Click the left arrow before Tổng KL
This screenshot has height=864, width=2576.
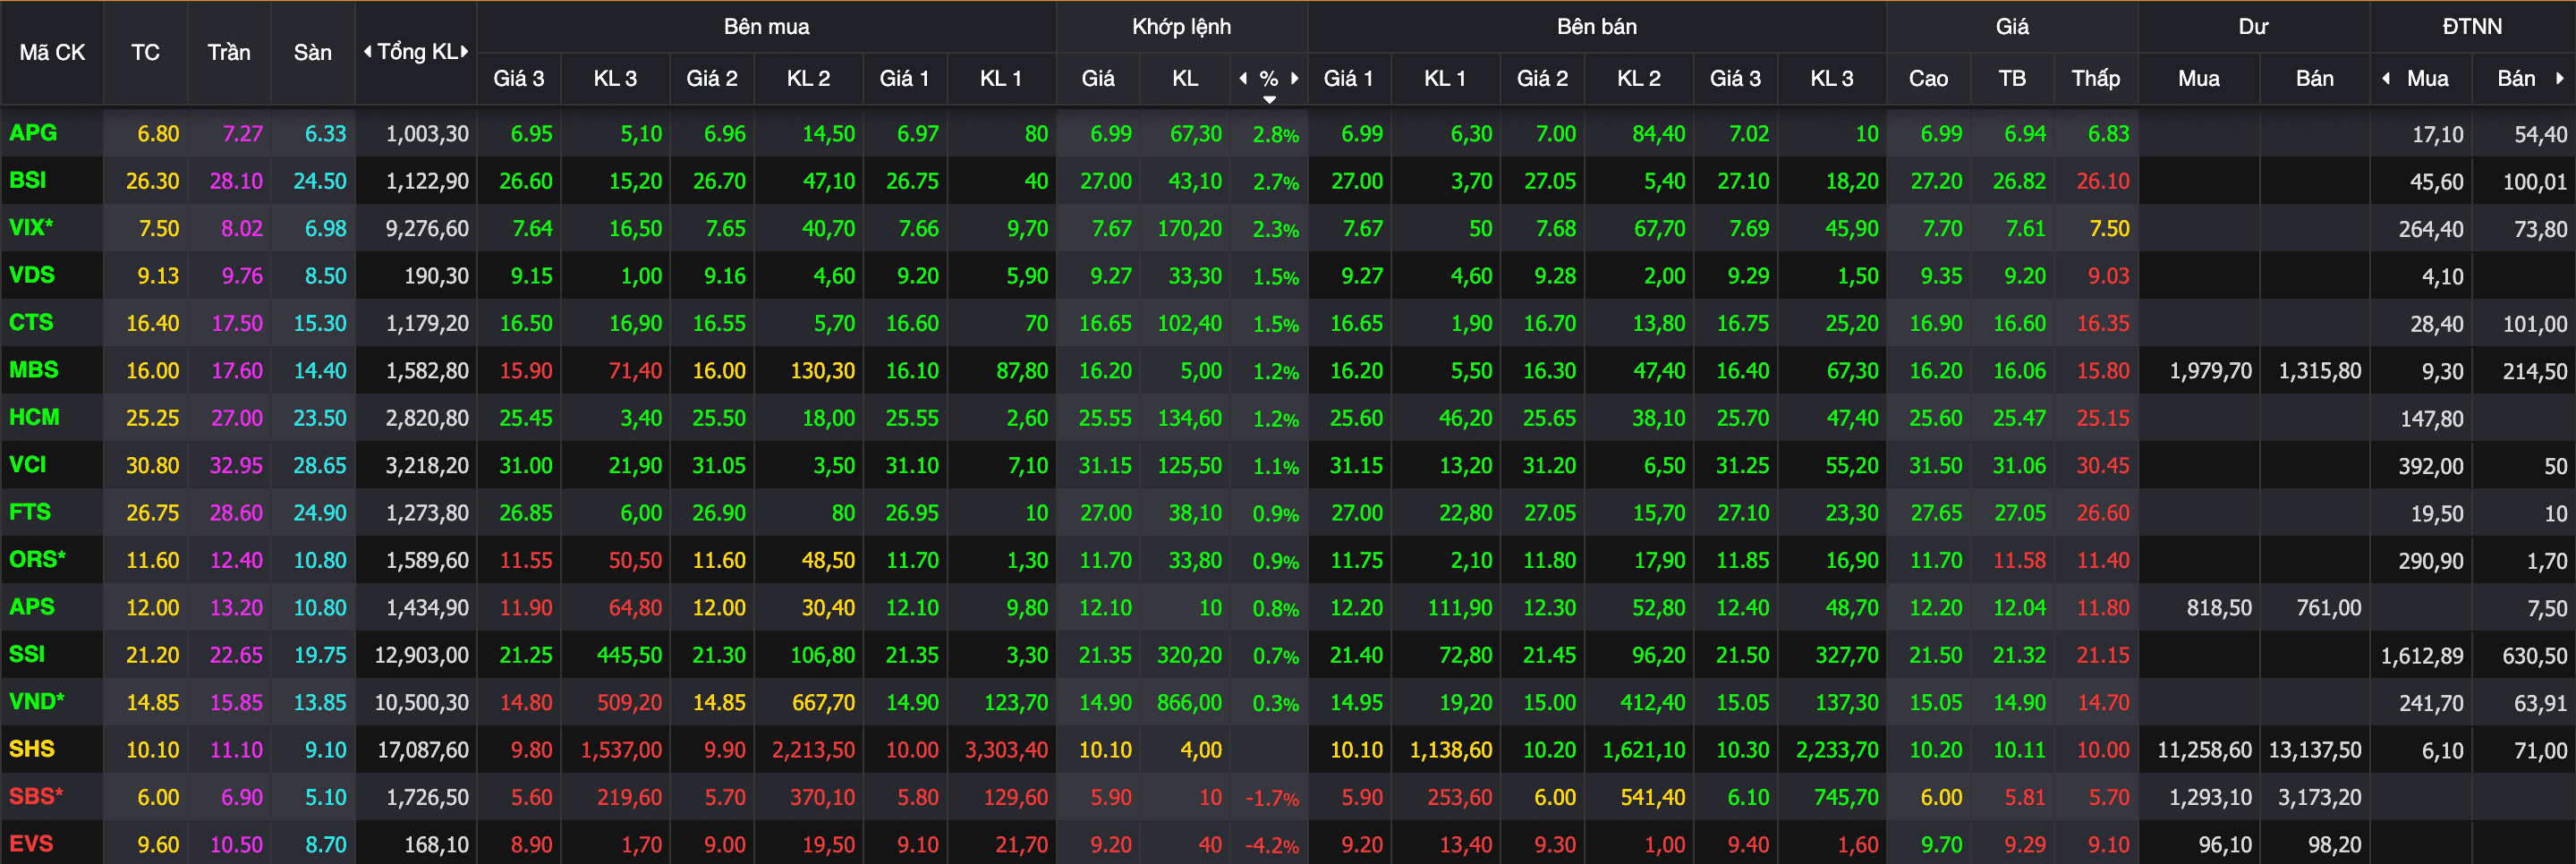(x=367, y=52)
